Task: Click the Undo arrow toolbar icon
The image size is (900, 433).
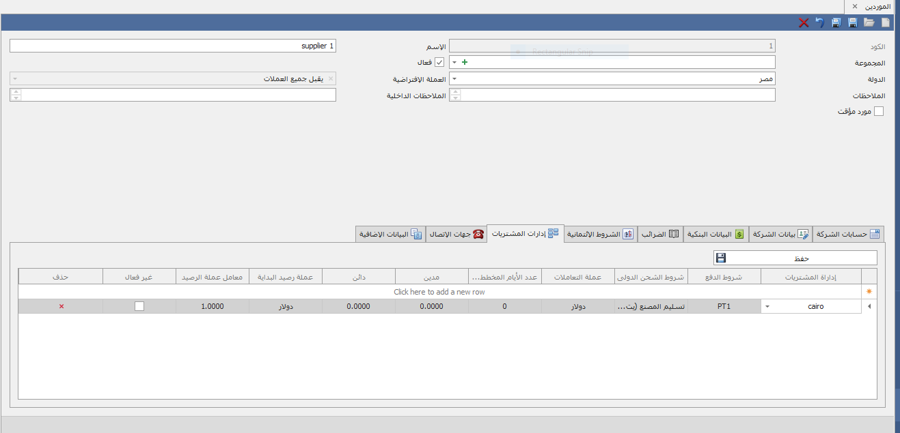Action: click(820, 22)
